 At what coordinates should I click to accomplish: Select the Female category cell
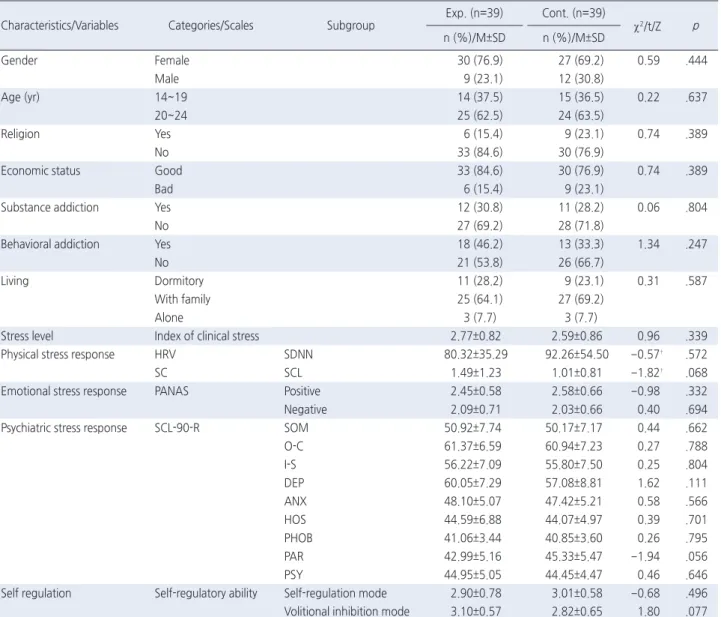(172, 60)
